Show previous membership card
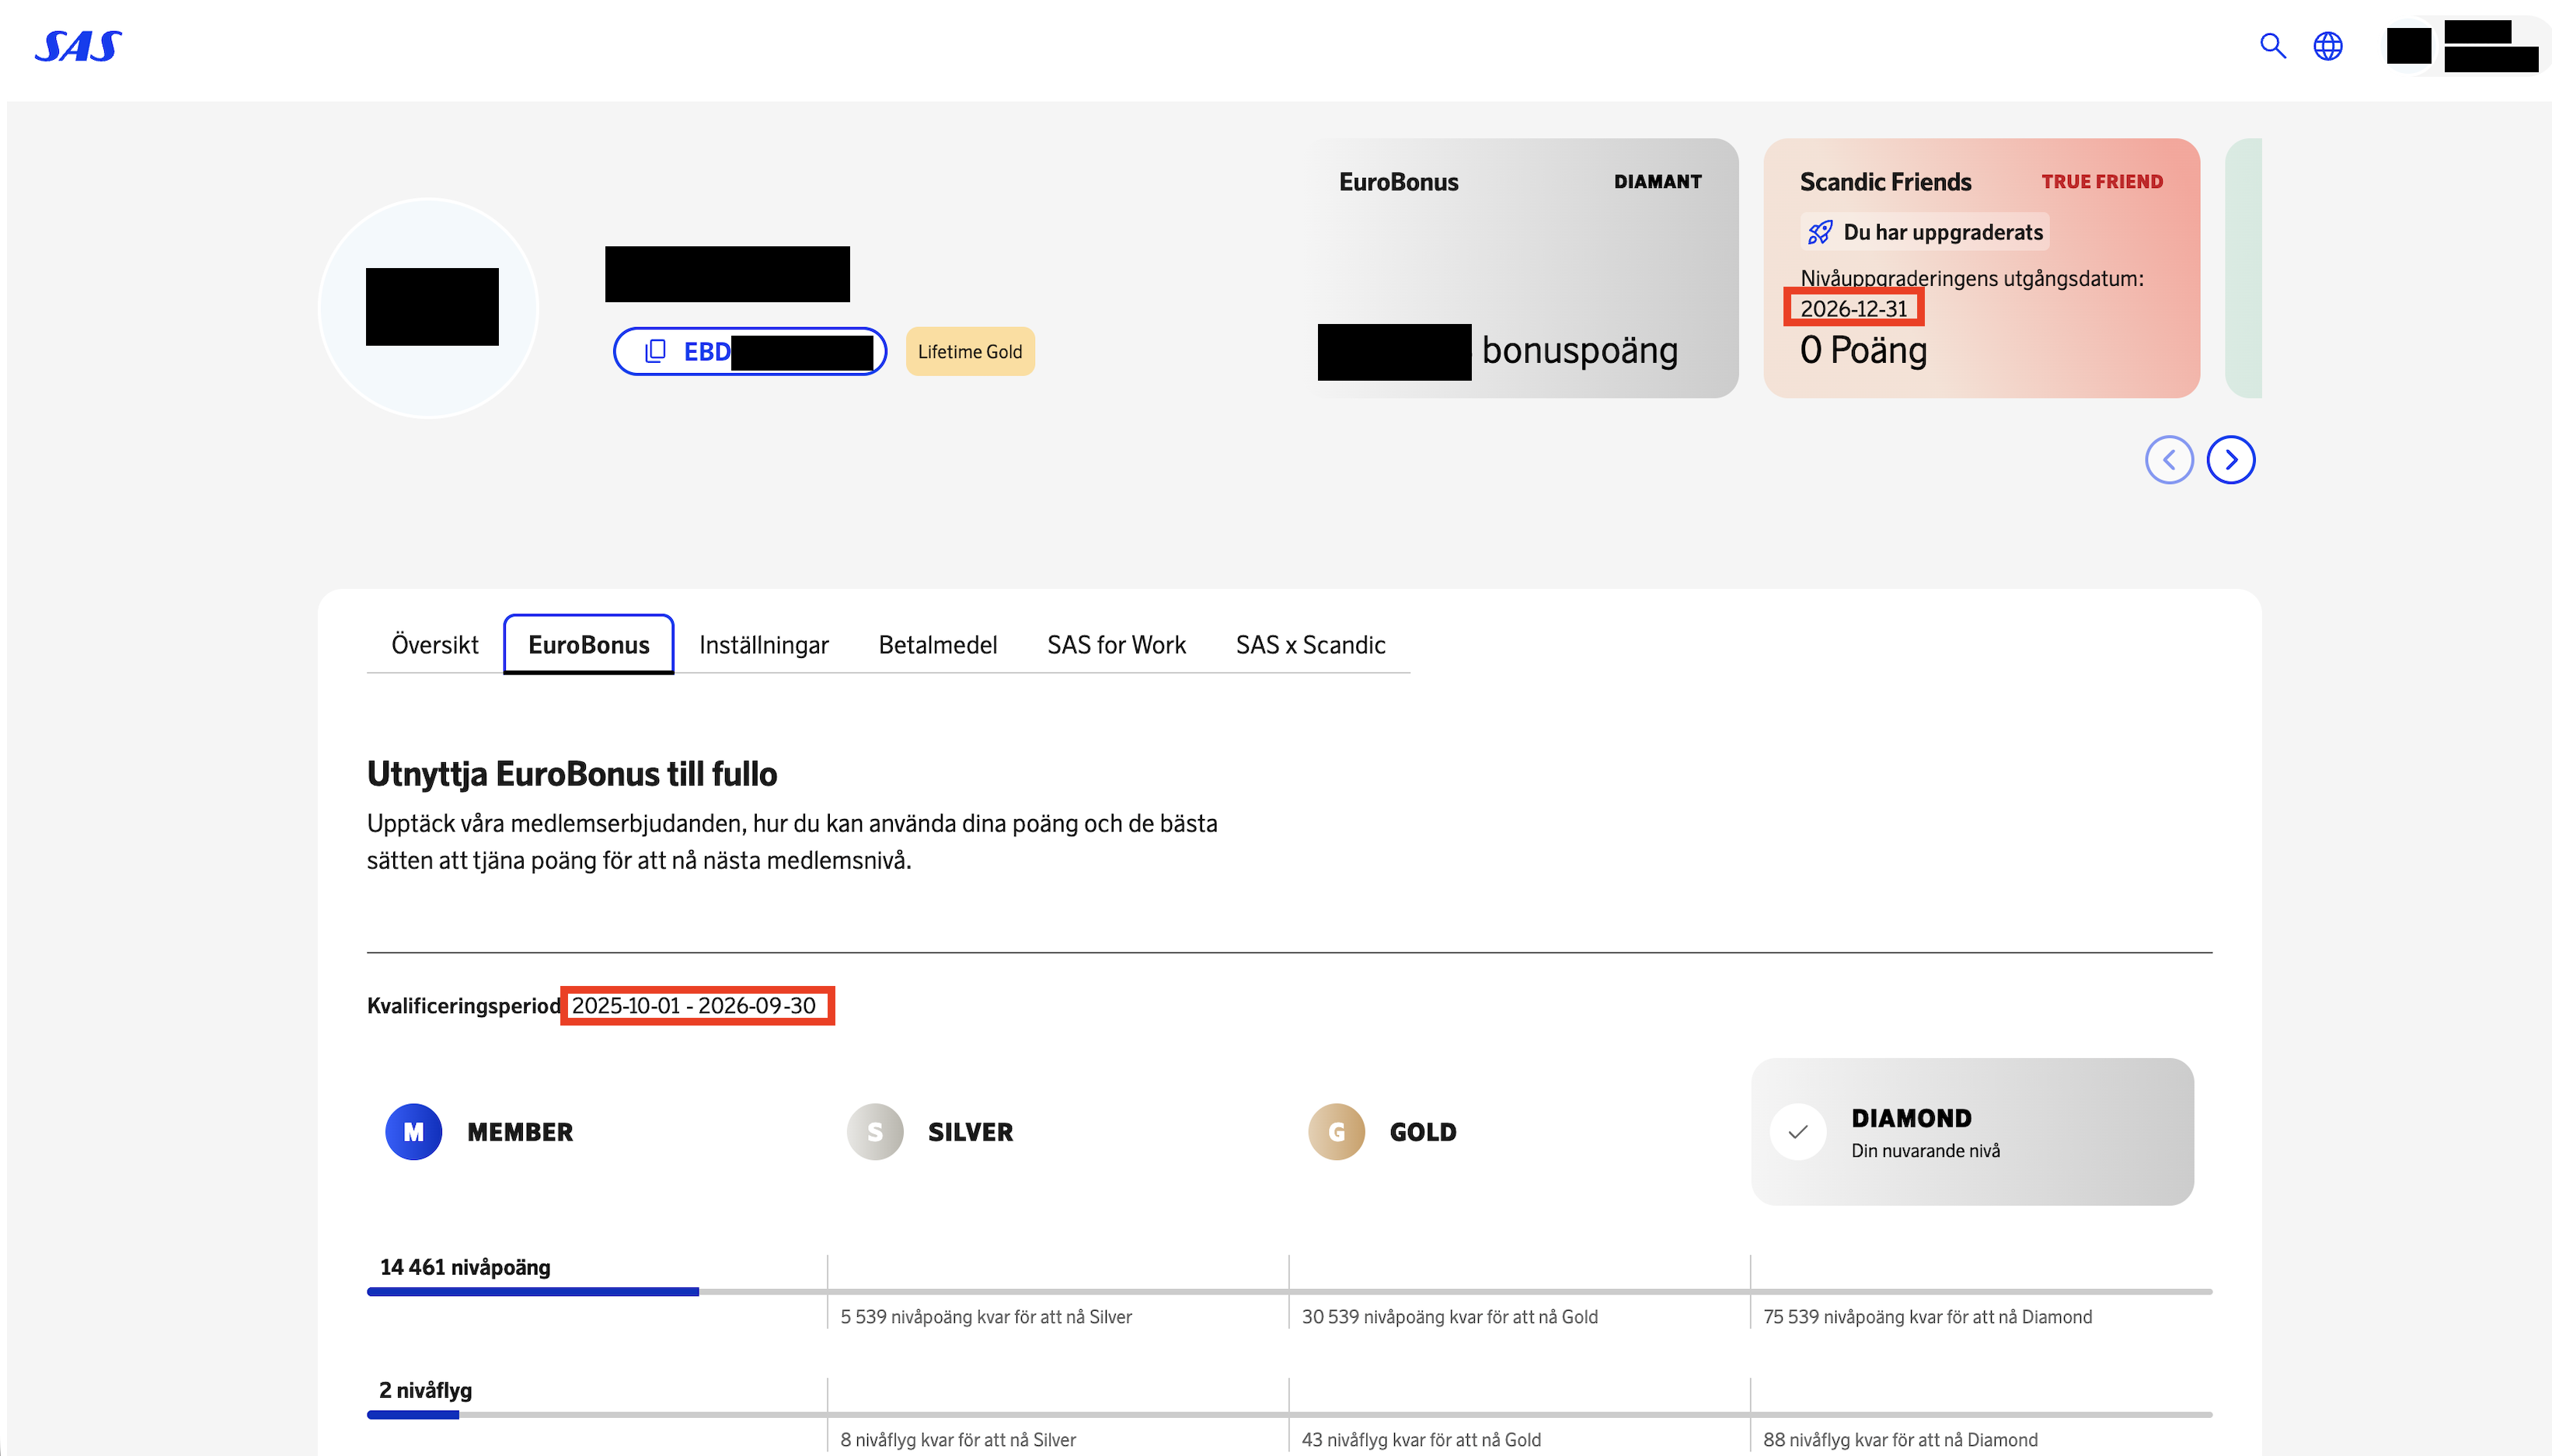2552x1456 pixels. point(2169,460)
